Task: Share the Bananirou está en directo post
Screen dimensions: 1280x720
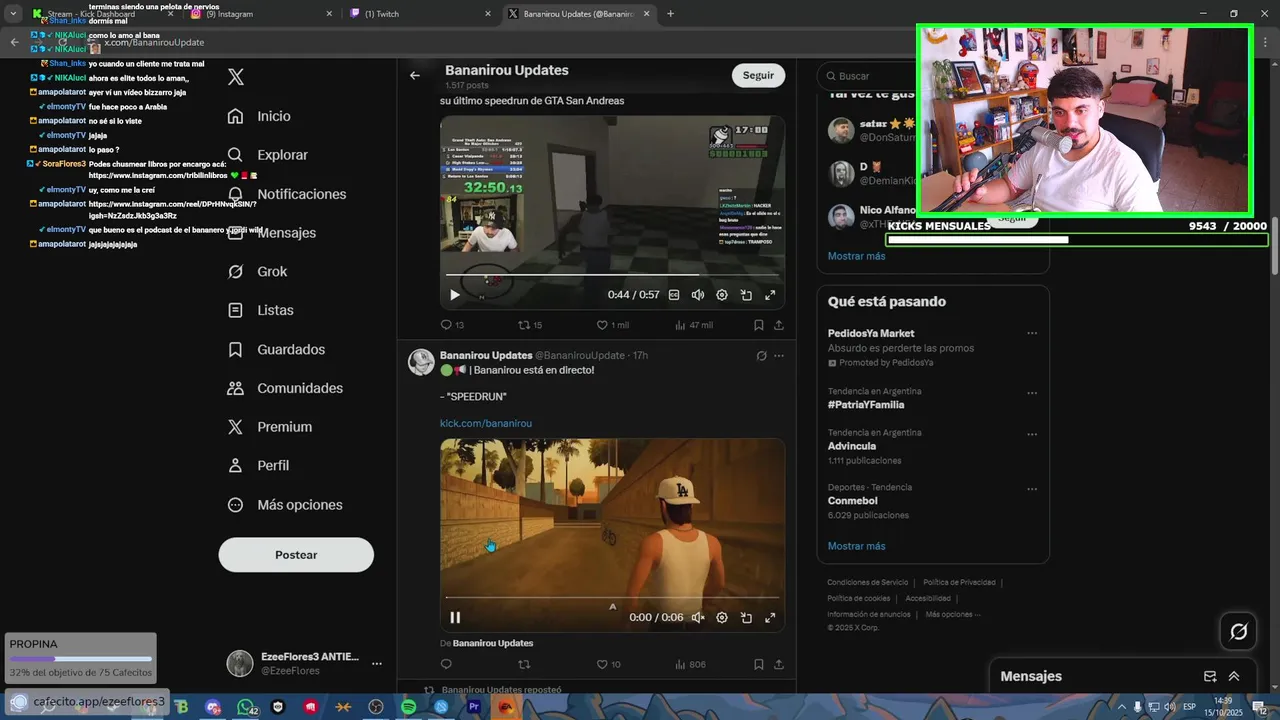Action: [779, 664]
